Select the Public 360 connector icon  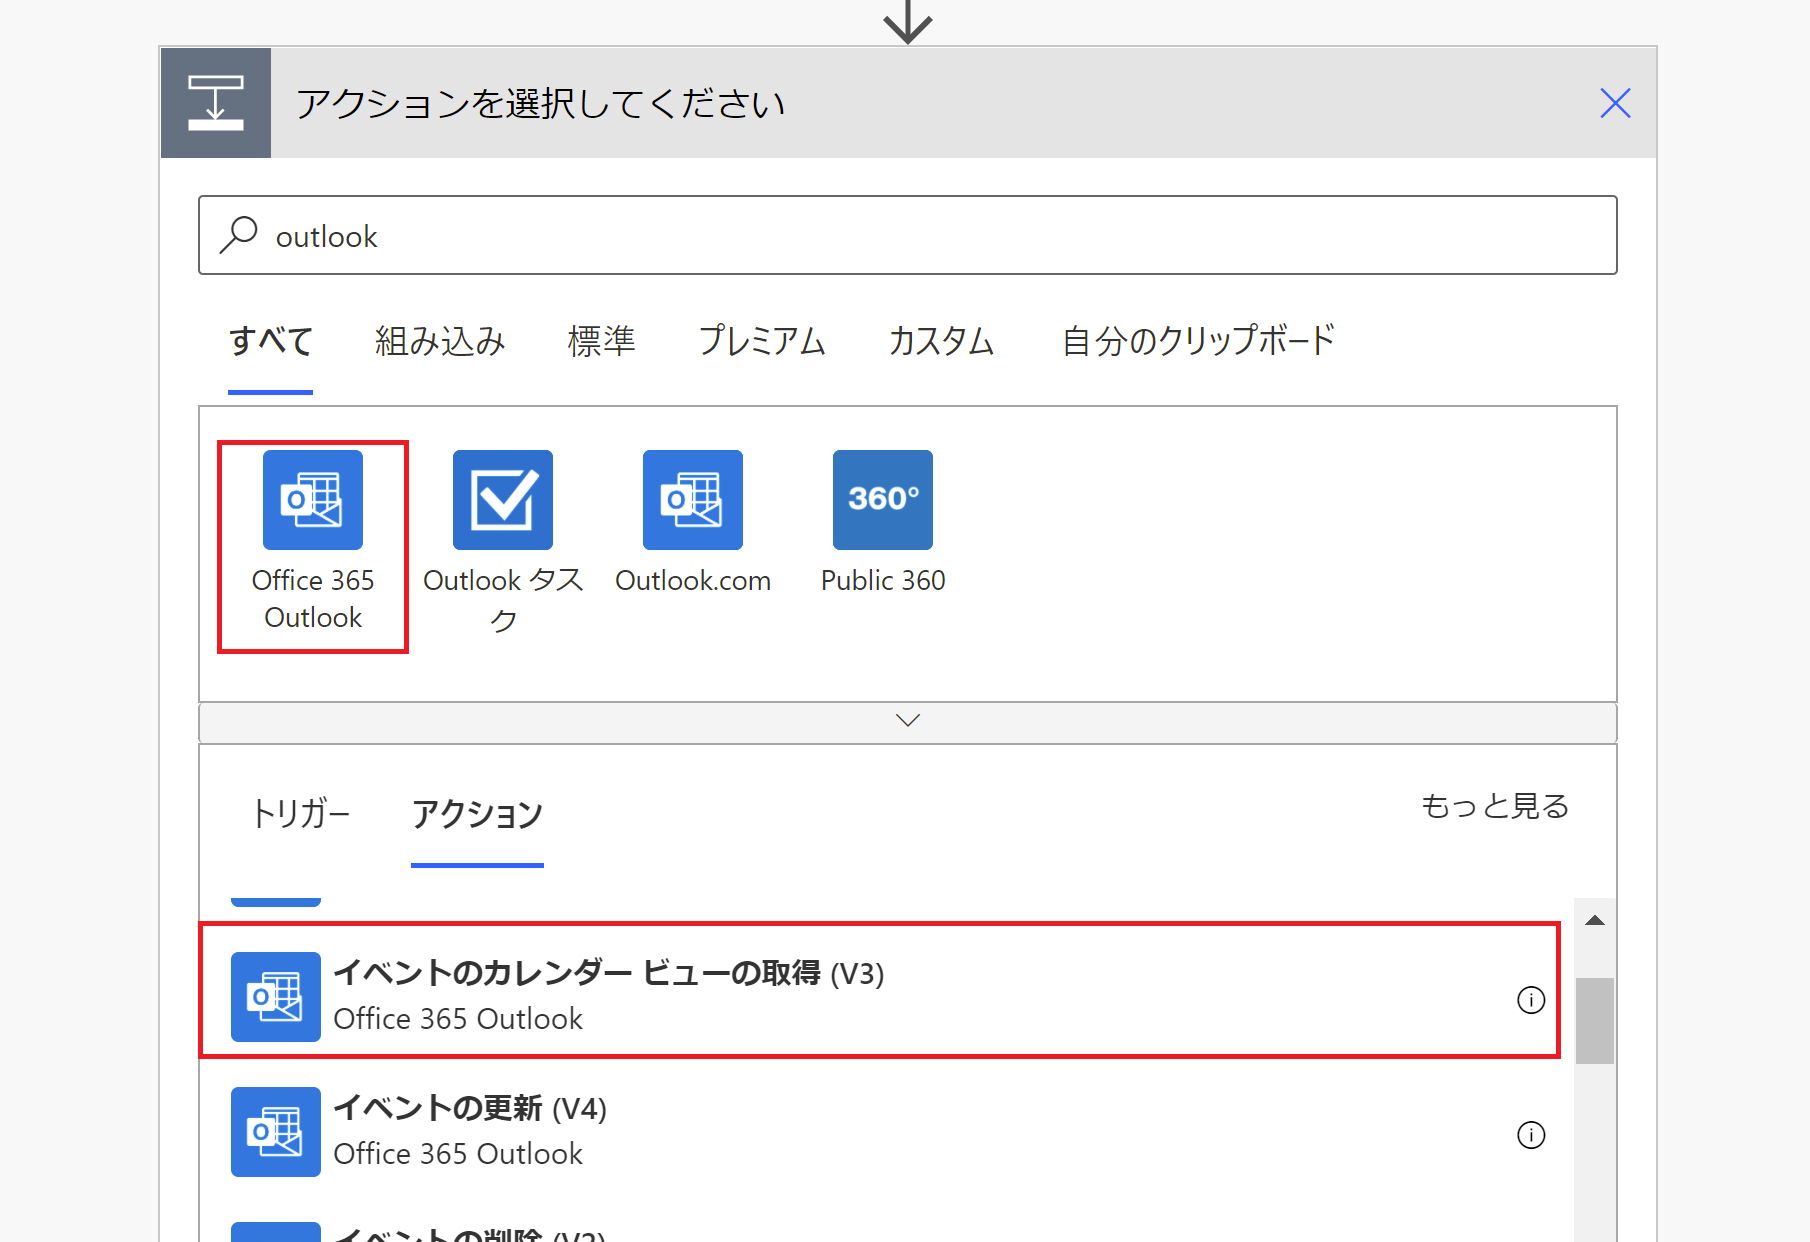coord(883,500)
